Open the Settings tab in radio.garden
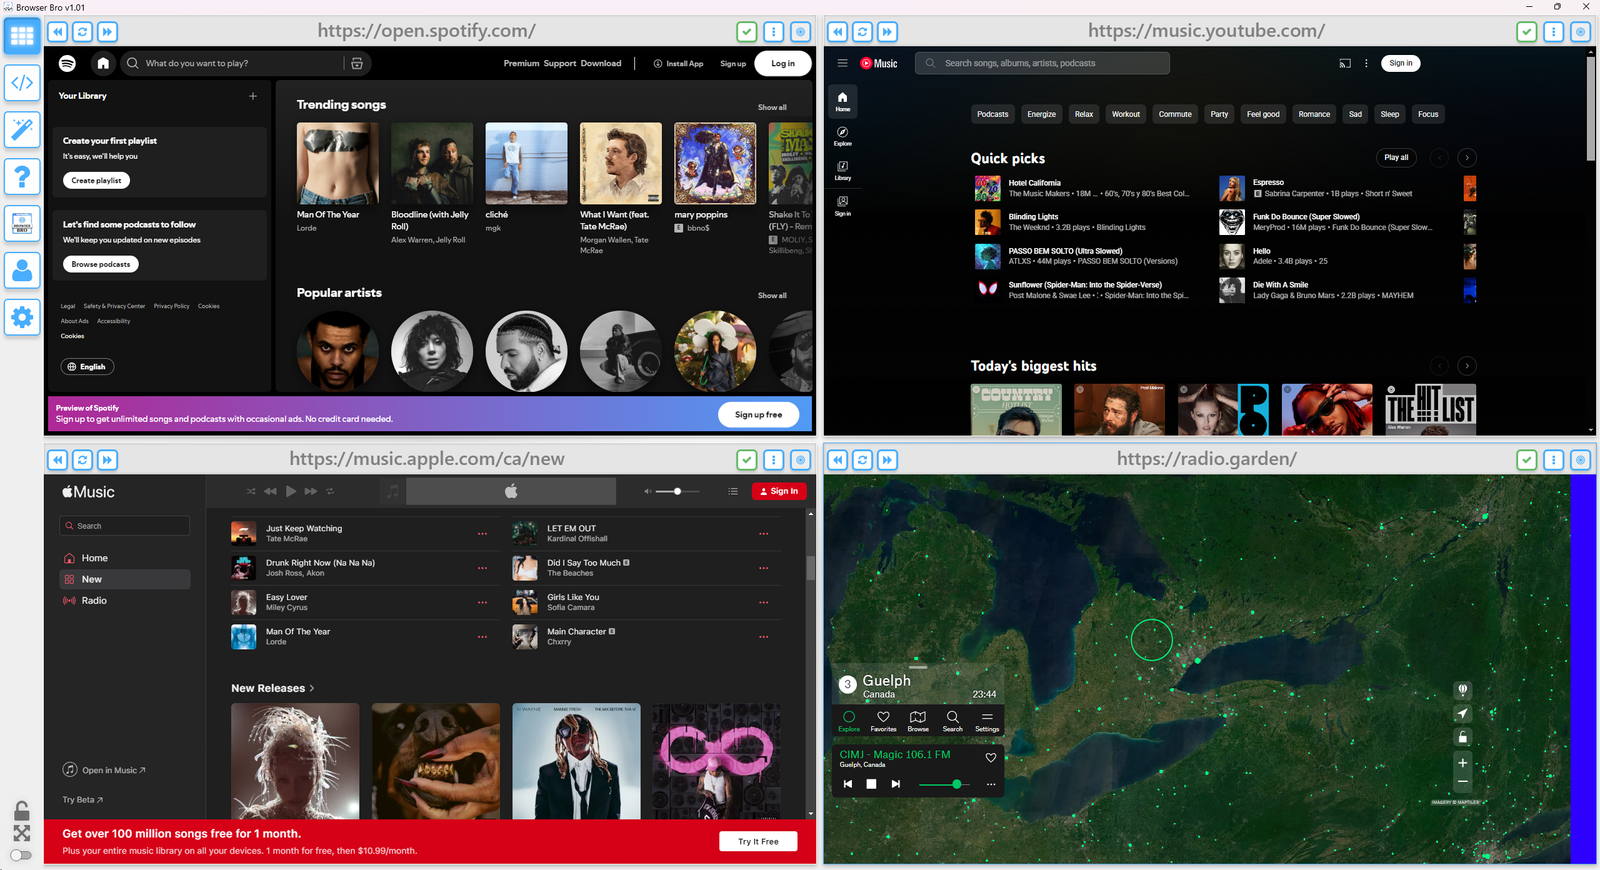This screenshot has height=870, width=1600. coord(987,721)
